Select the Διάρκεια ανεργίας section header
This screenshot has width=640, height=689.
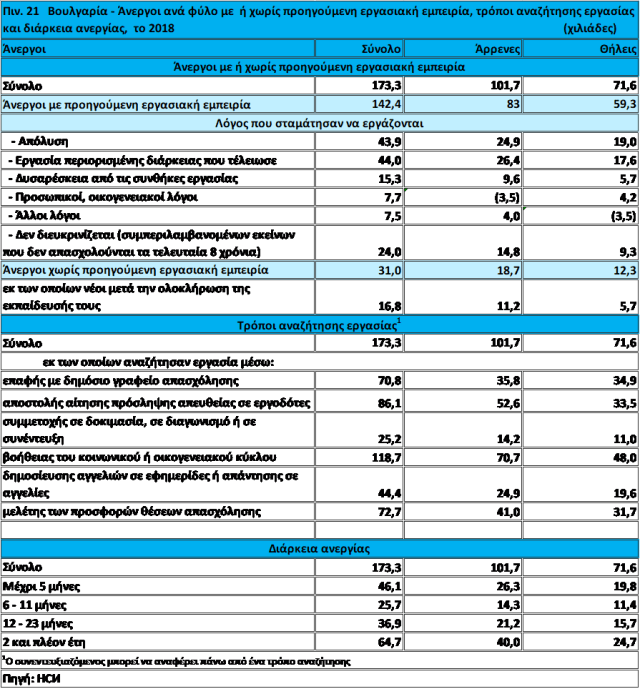[x=319, y=549]
